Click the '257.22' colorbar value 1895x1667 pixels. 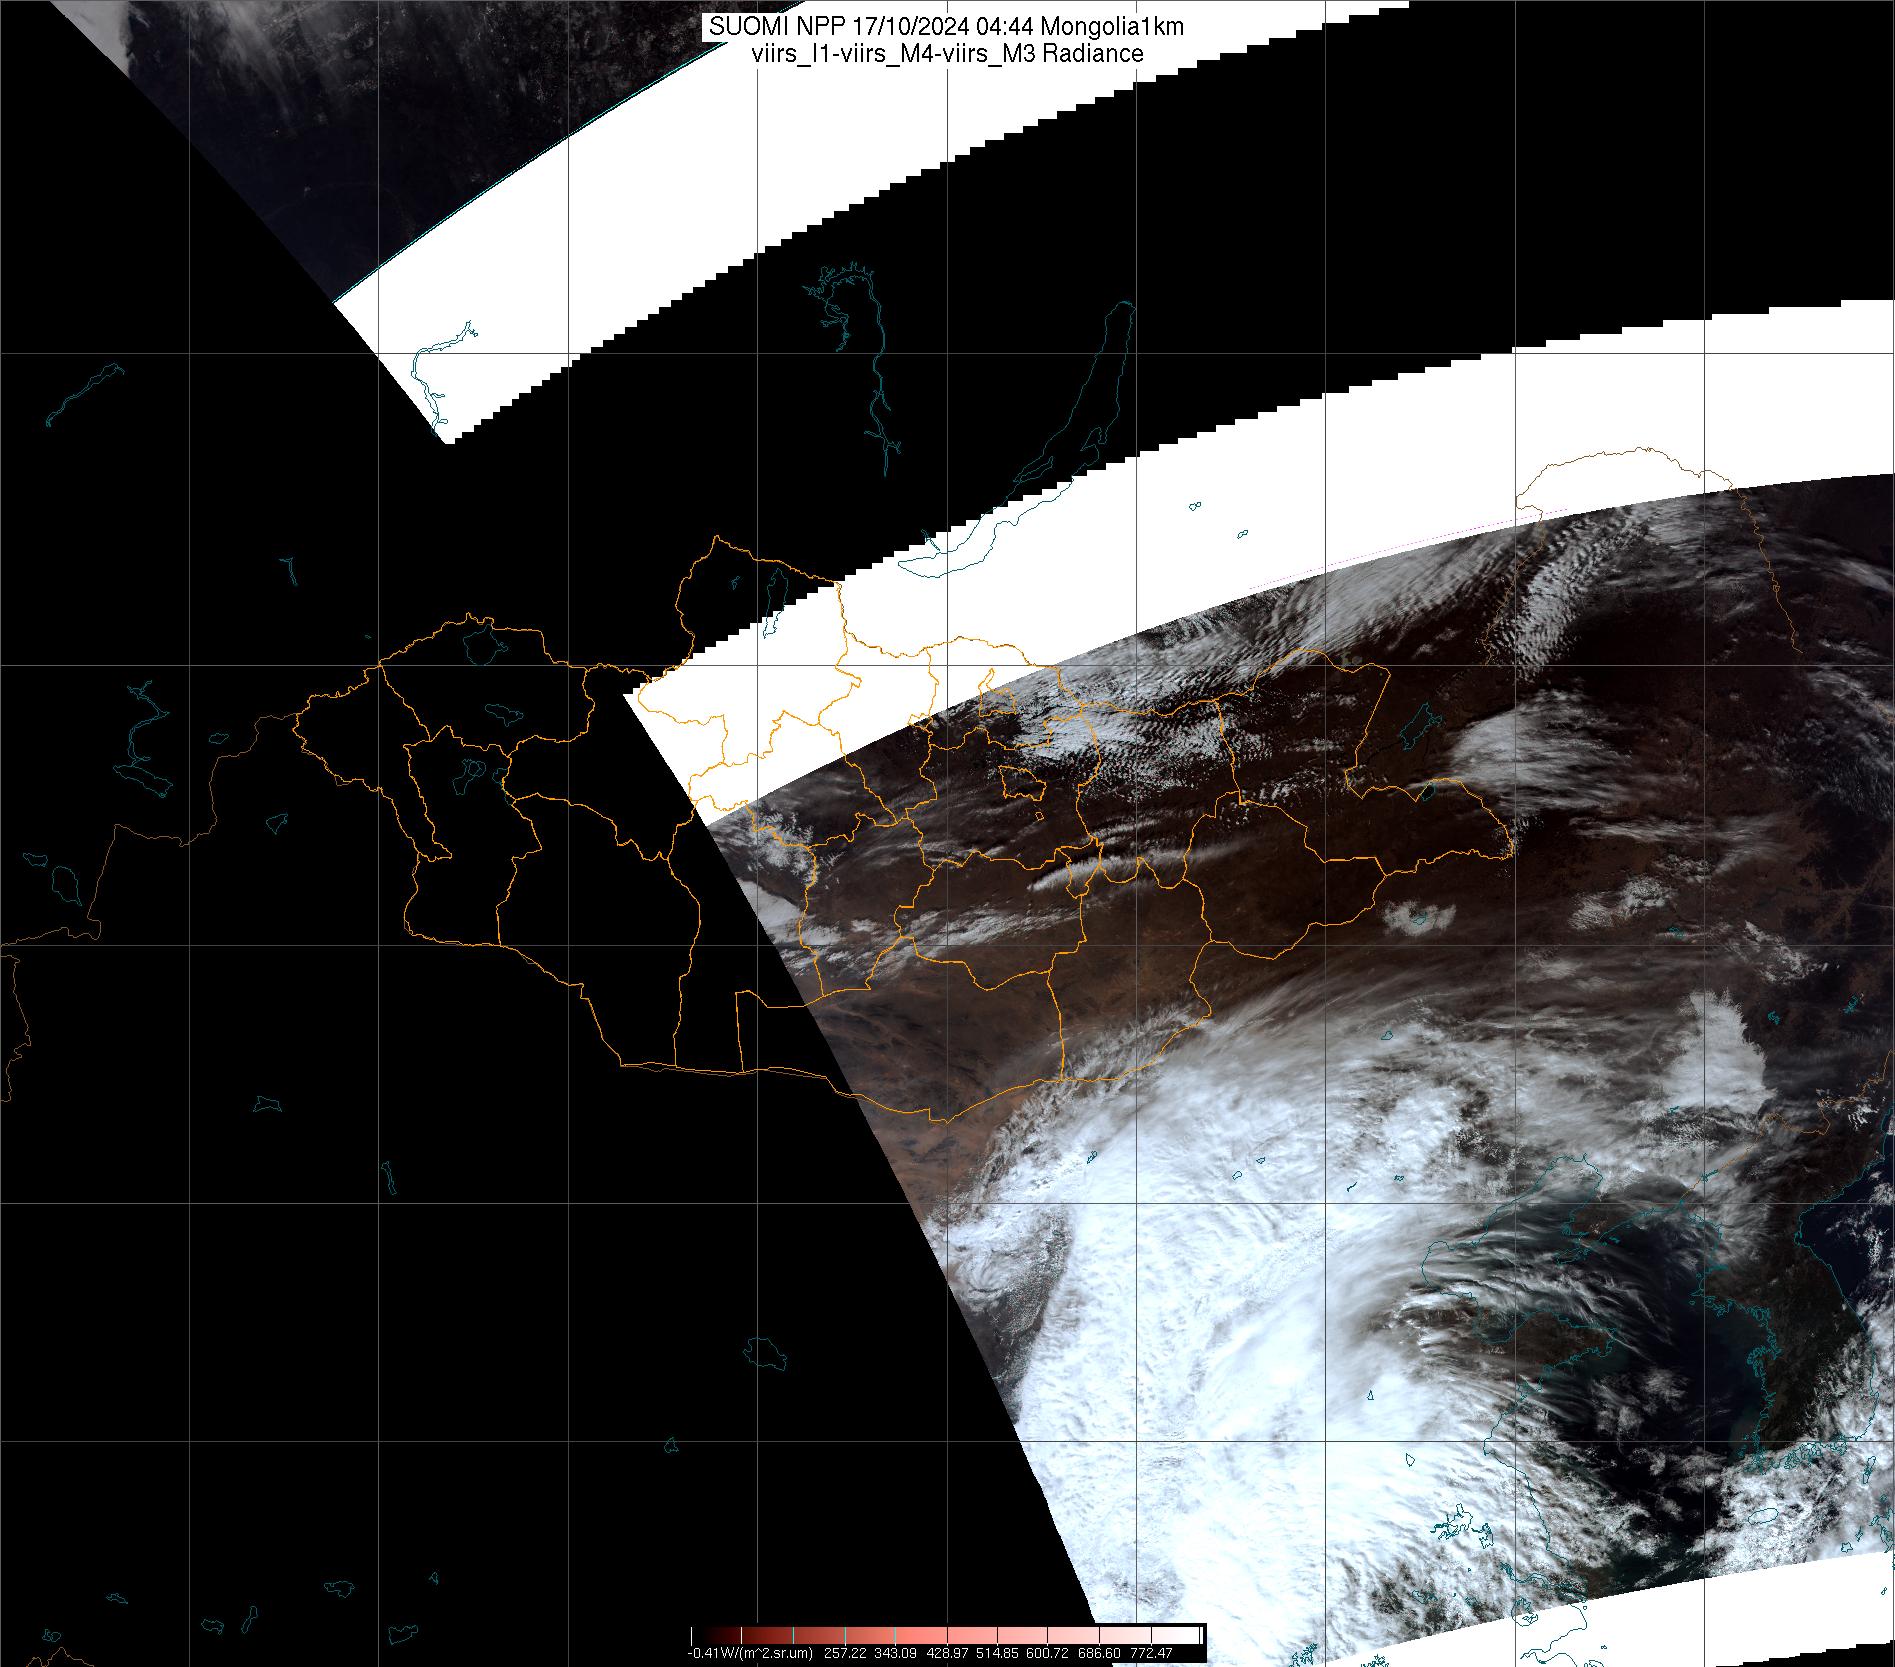845,1653
